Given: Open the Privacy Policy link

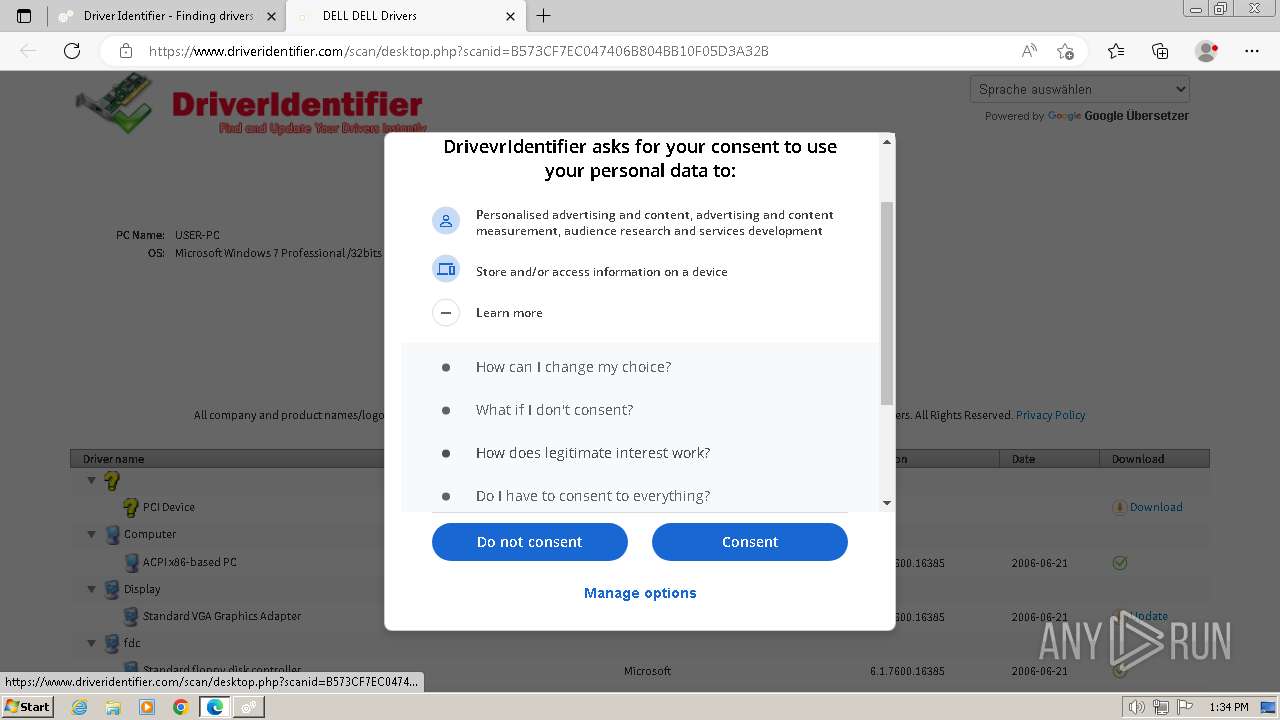Looking at the screenshot, I should (1050, 415).
